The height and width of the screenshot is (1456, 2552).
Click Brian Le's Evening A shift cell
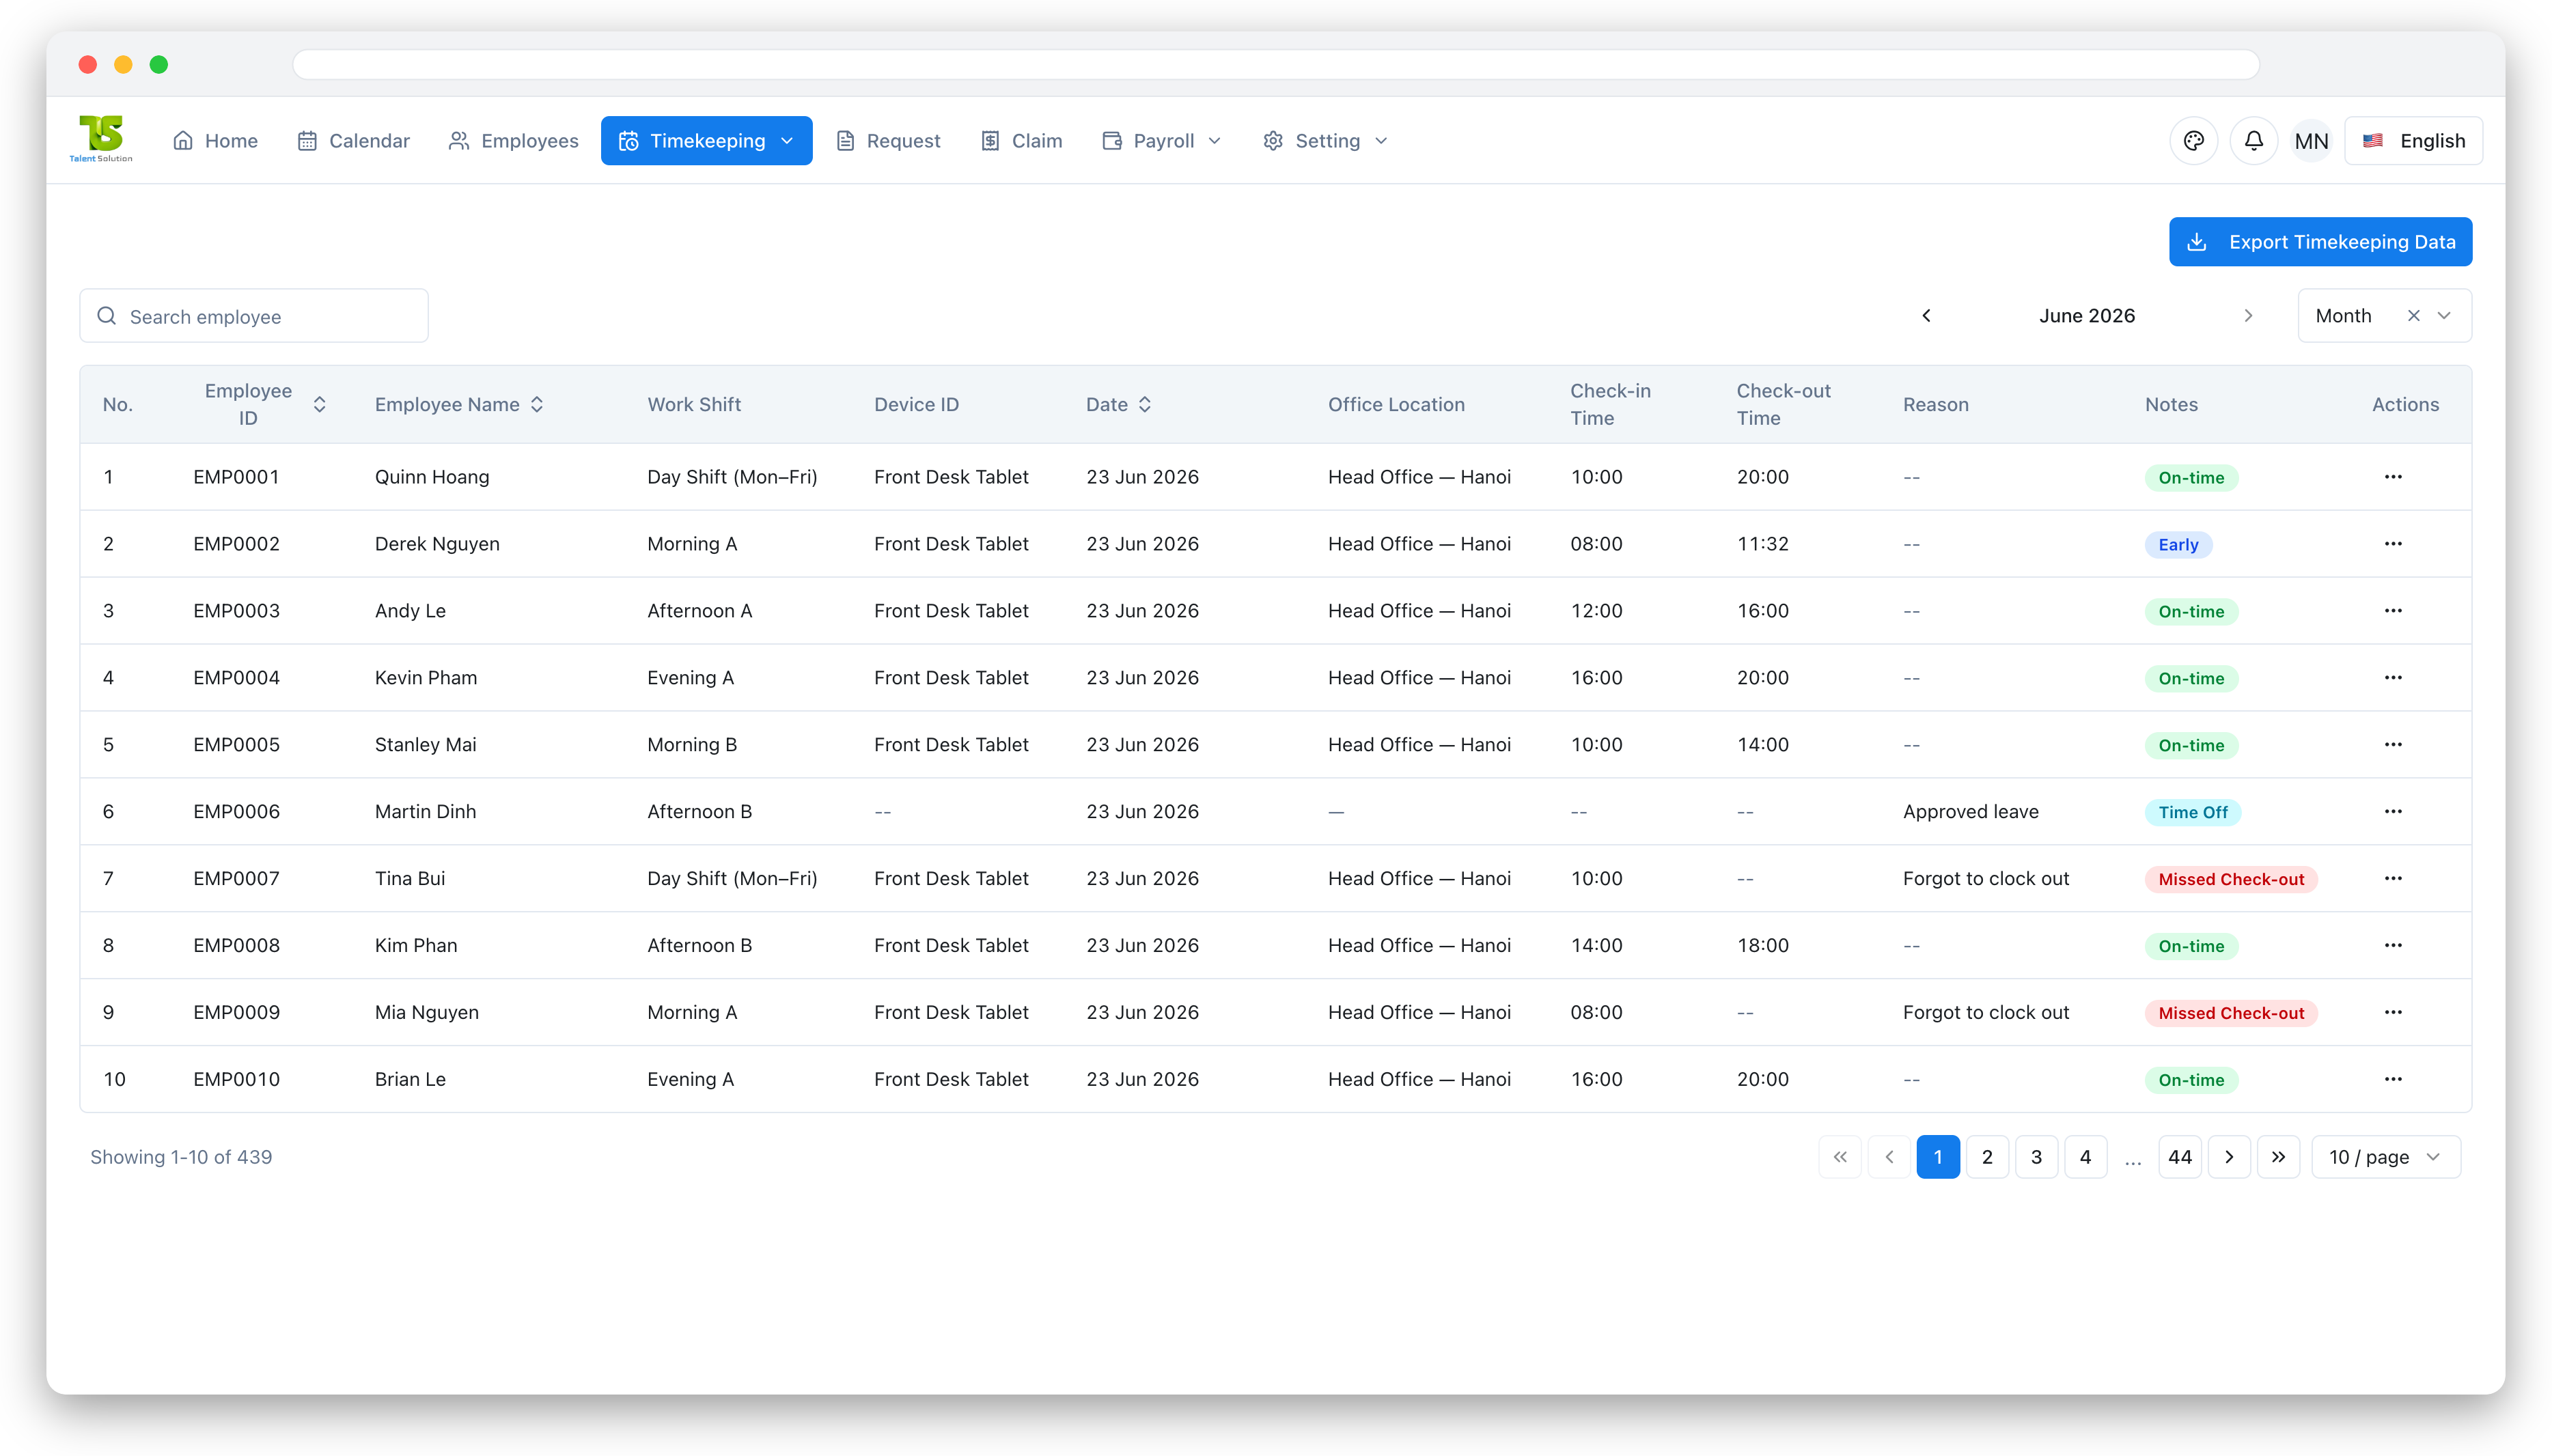(x=690, y=1080)
